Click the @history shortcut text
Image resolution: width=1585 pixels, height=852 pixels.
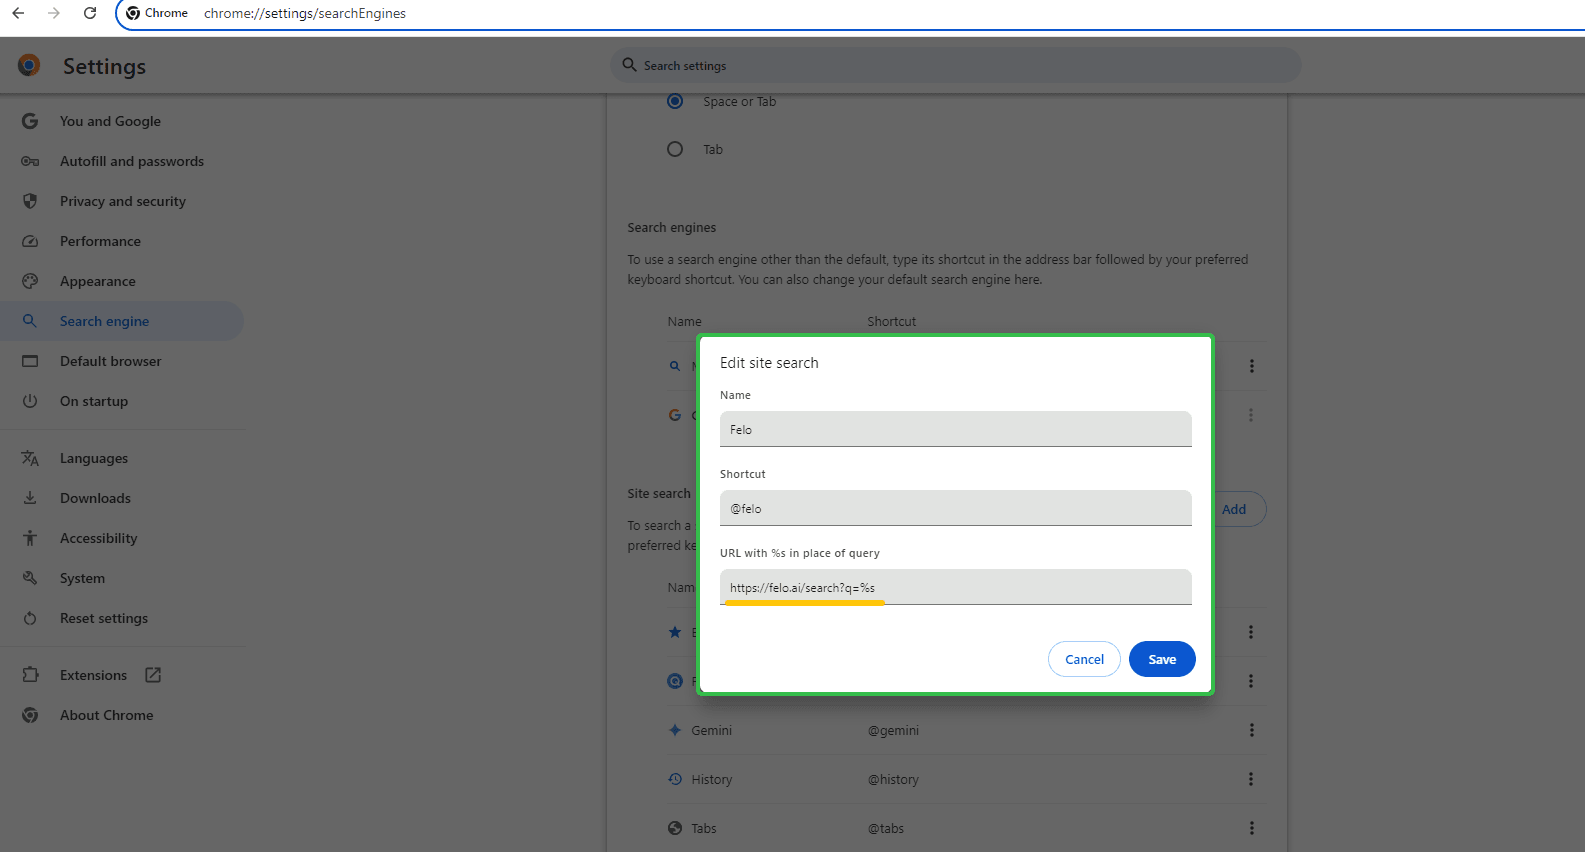pos(893,779)
